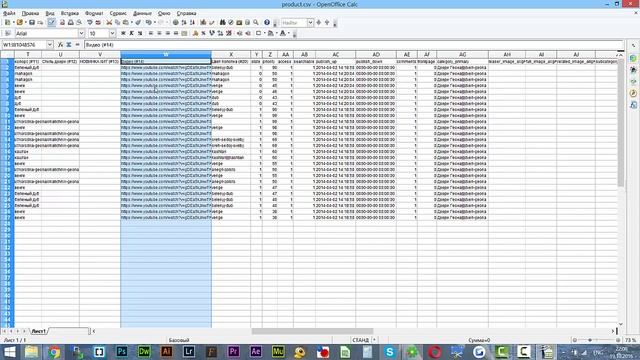640x360 pixels.
Task: Open OpenOffice Help question mark icon
Action: 267,22
